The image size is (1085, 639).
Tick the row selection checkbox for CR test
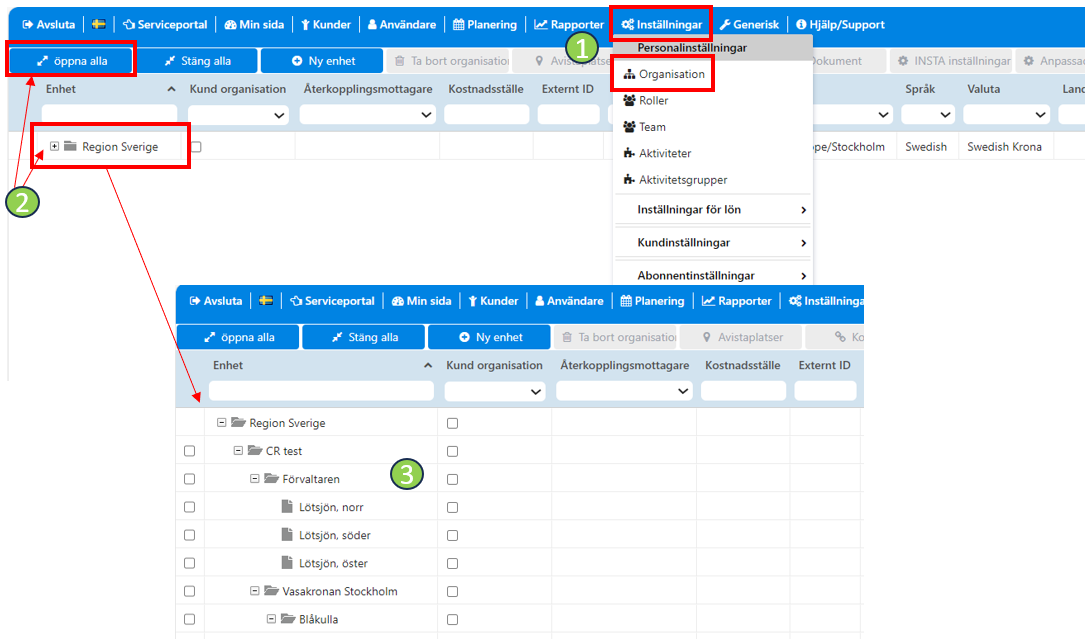(x=190, y=451)
